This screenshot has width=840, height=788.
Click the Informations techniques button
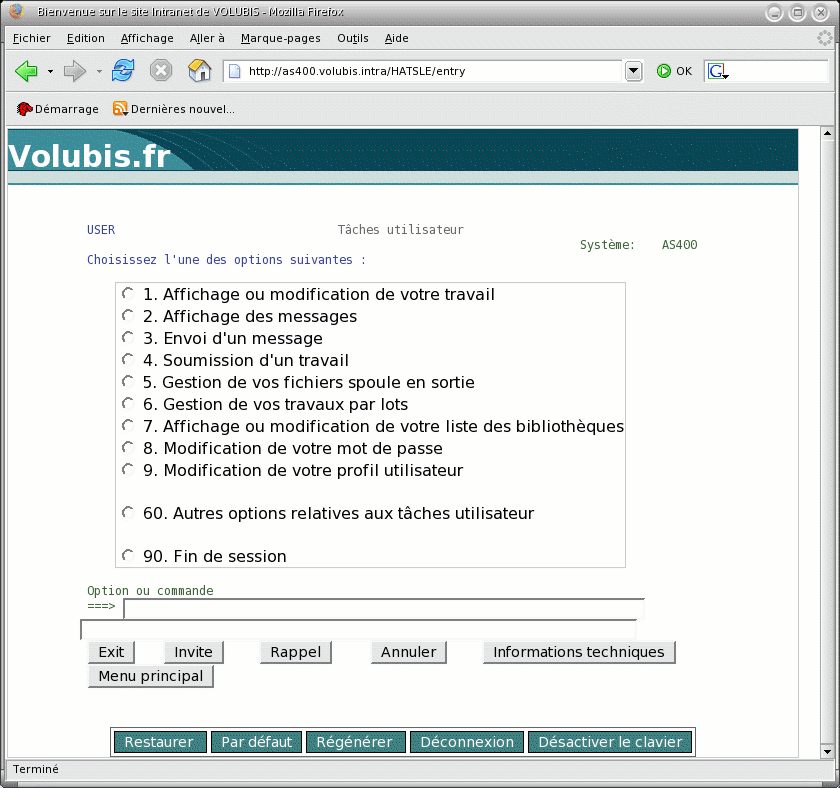coord(579,652)
